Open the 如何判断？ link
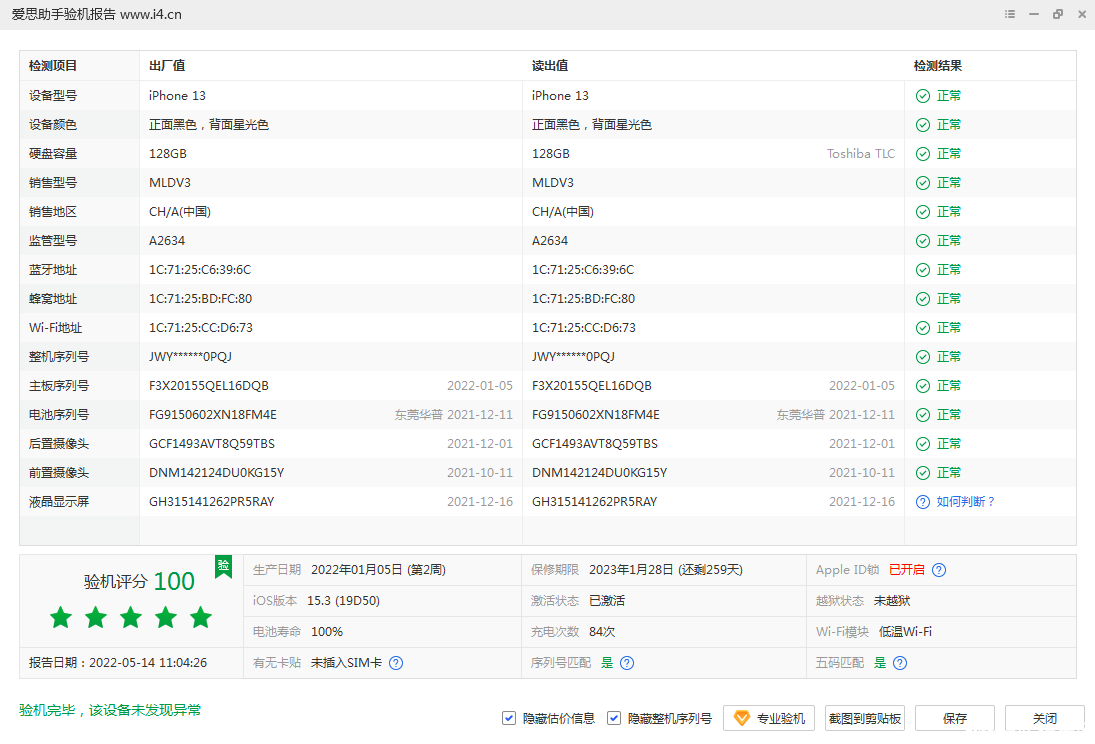Image resolution: width=1095 pixels, height=744 pixels. click(966, 502)
